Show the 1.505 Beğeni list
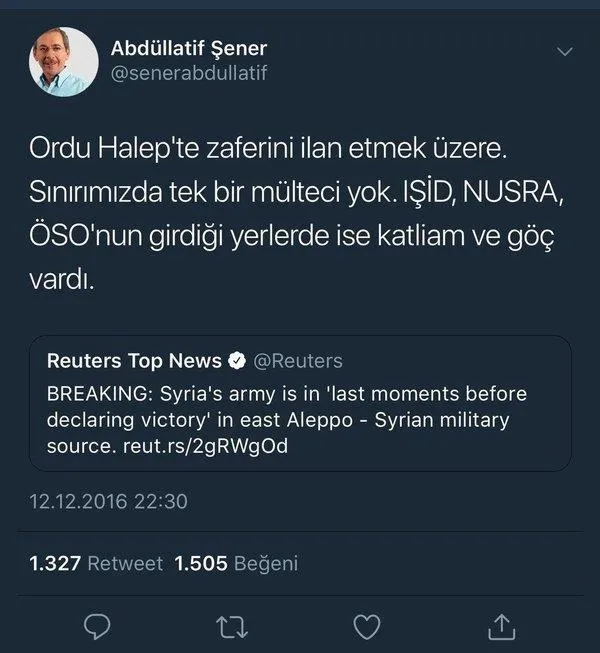Image resolution: width=600 pixels, height=653 pixels. 236,563
